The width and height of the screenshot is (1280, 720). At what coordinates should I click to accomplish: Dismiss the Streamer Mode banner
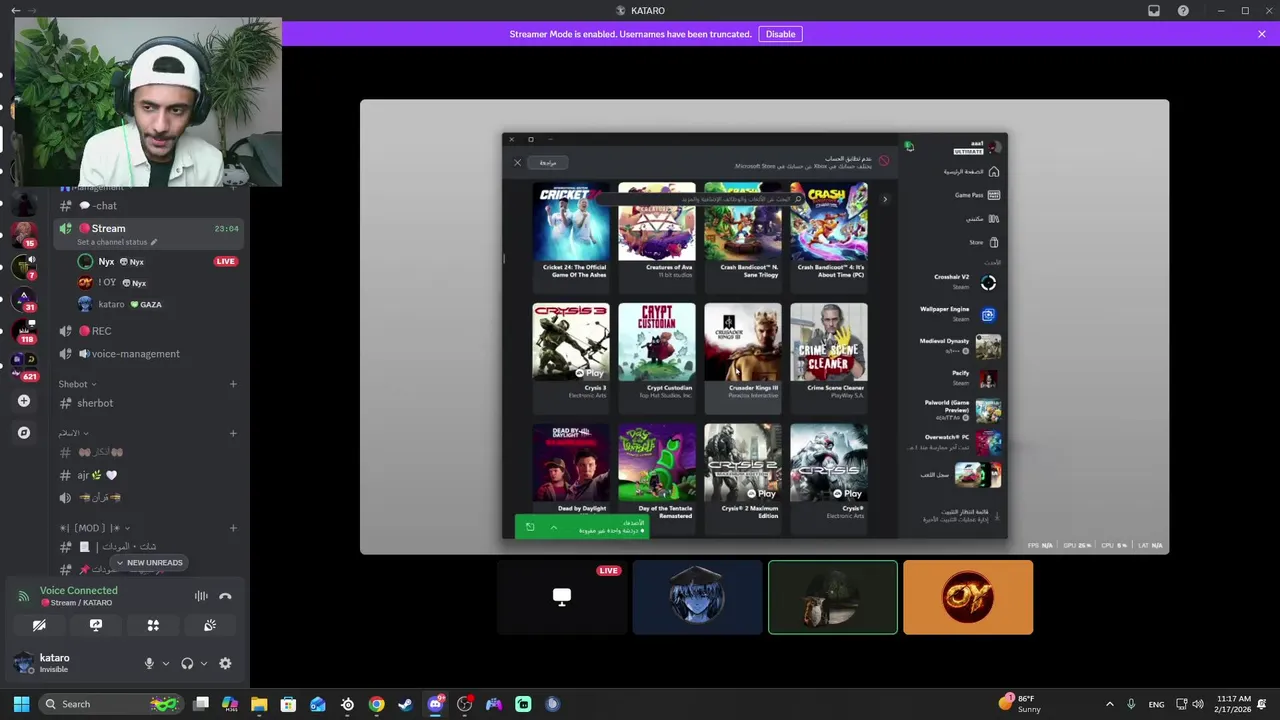tap(1262, 34)
